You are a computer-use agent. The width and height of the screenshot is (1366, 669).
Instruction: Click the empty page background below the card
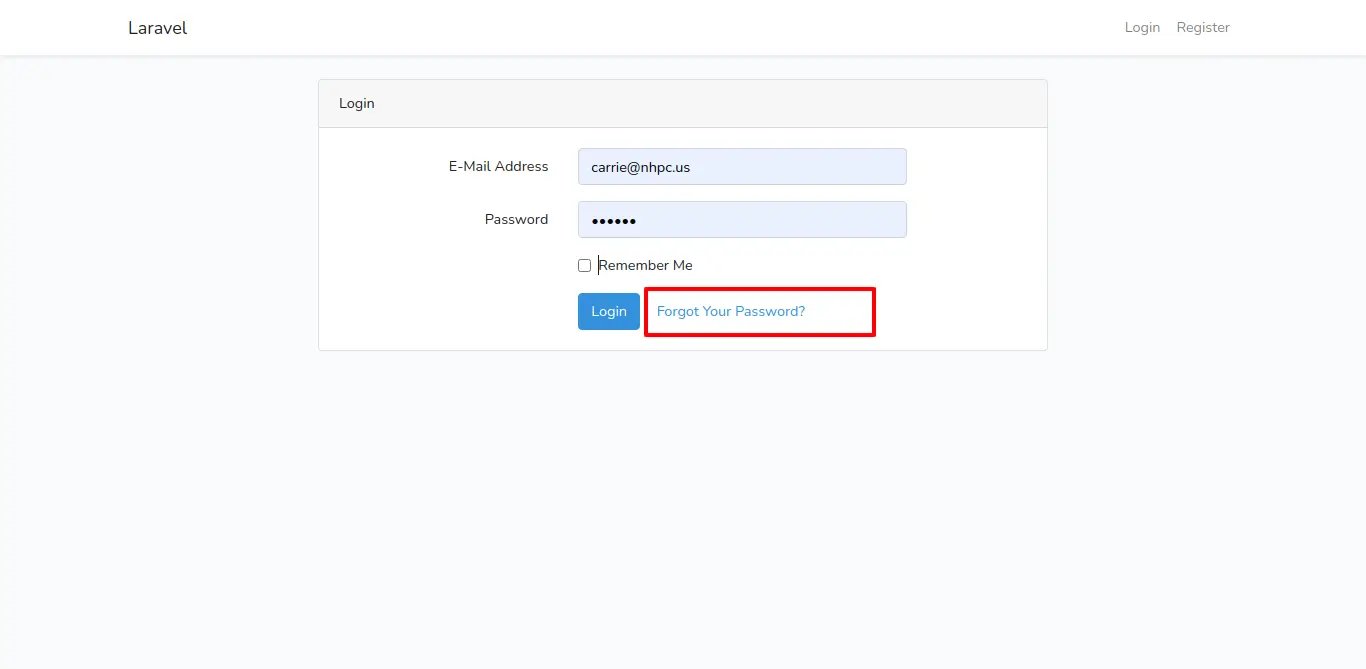coord(683,500)
